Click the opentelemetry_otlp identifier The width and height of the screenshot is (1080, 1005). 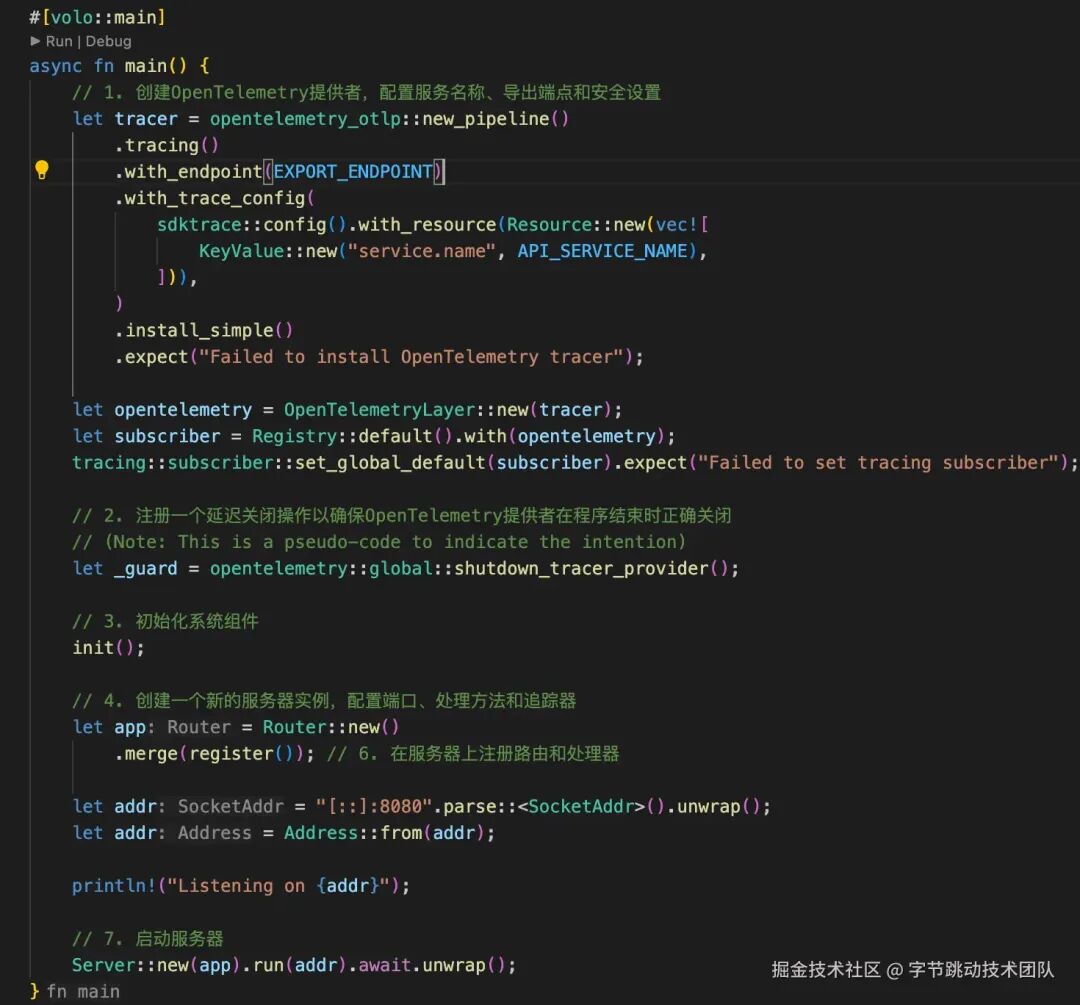coord(305,119)
